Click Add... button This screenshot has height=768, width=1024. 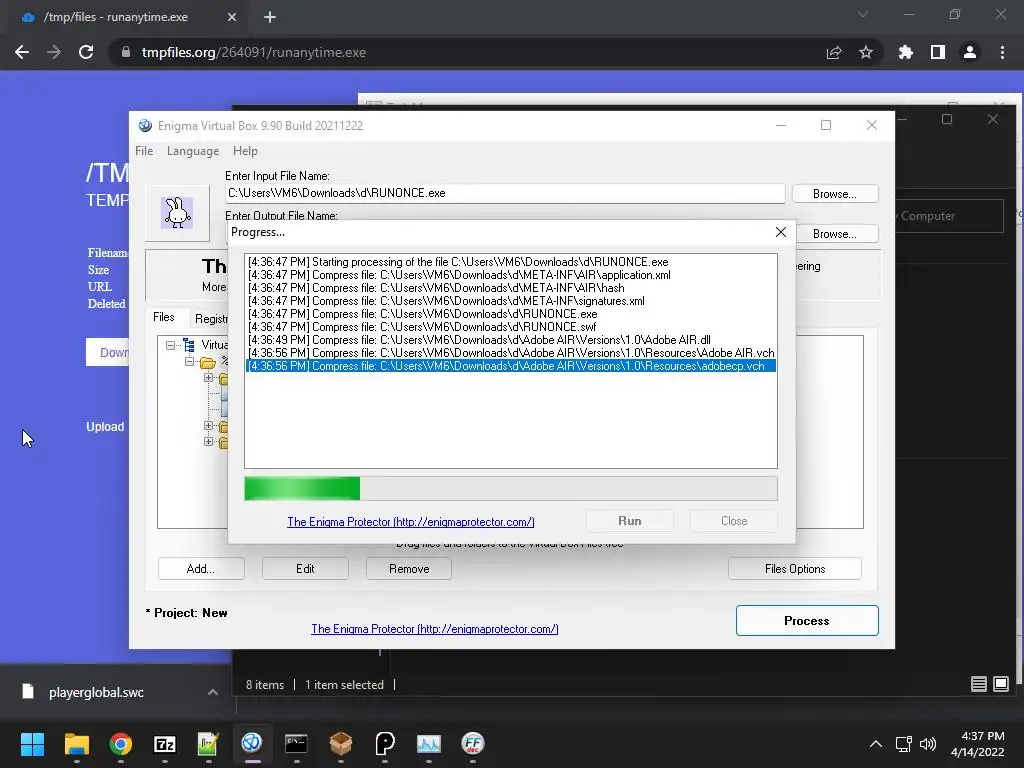click(201, 569)
